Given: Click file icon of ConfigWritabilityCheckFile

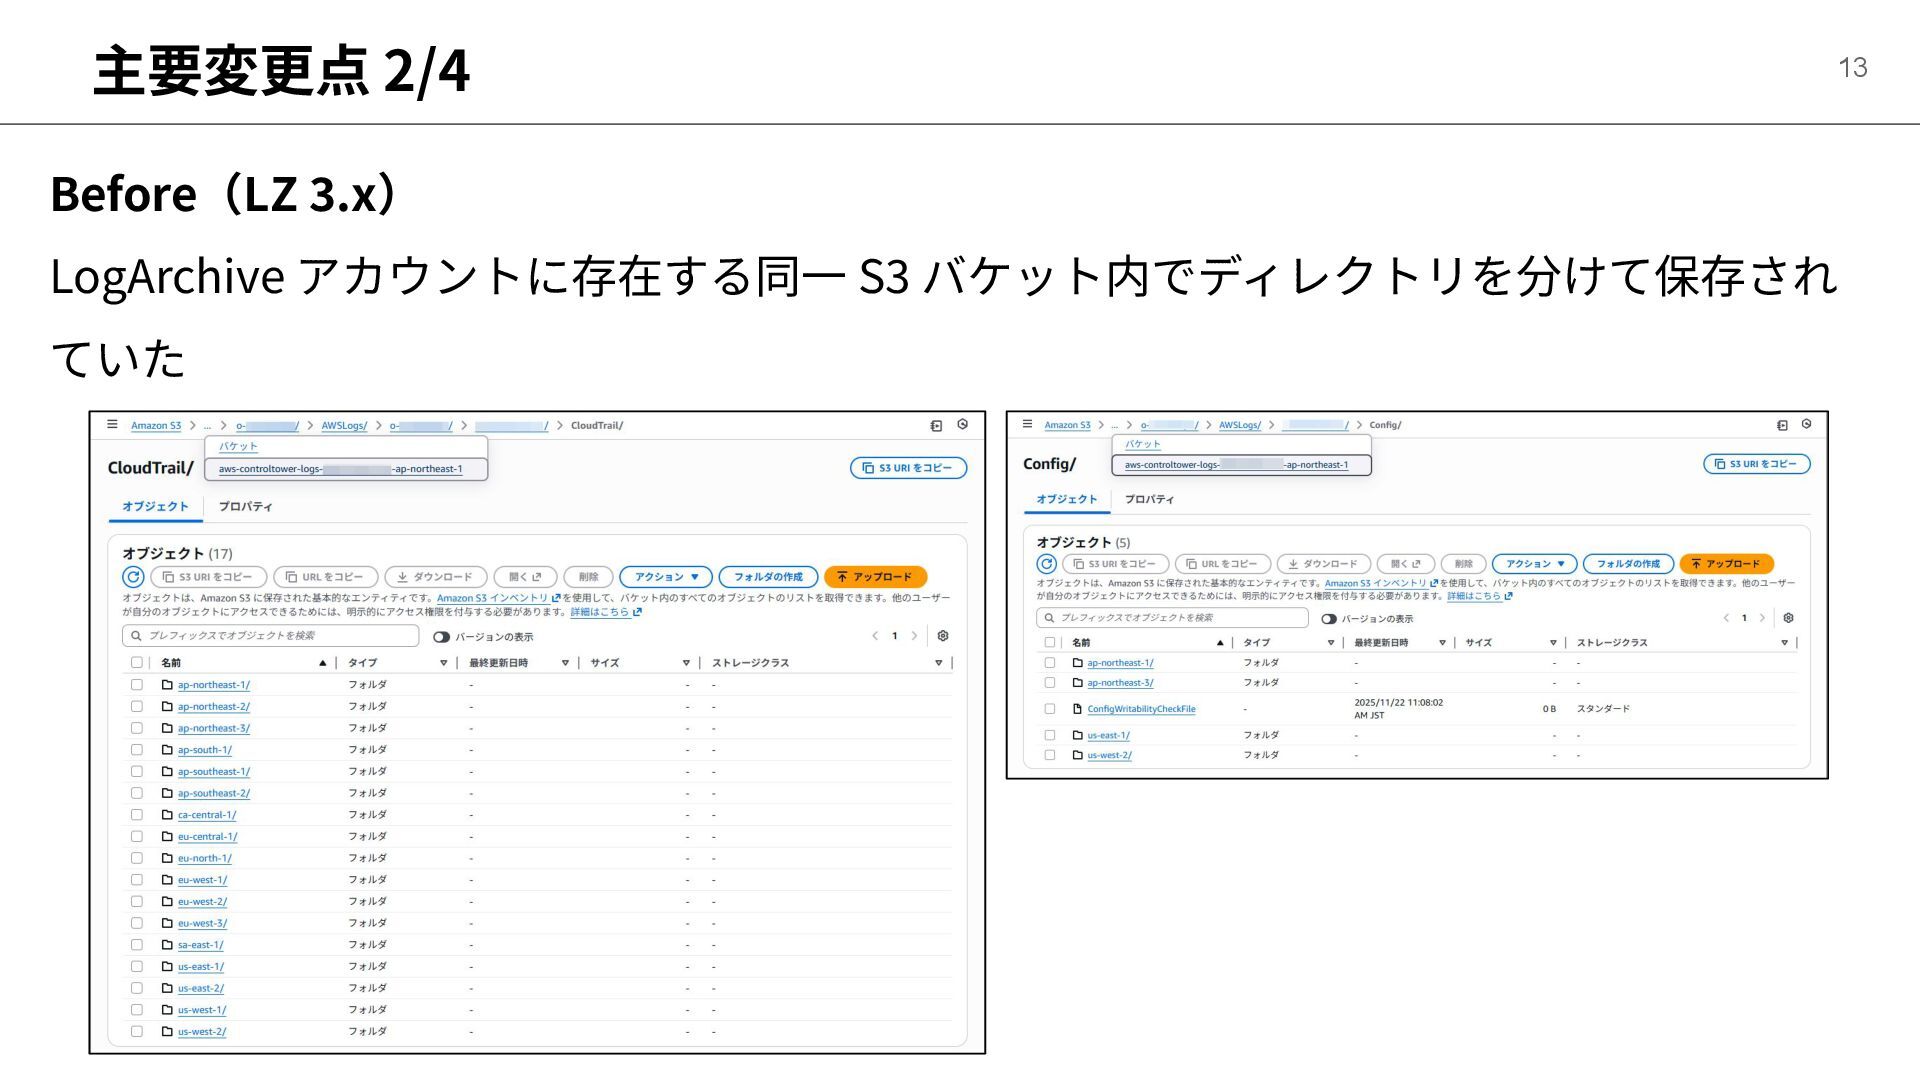Looking at the screenshot, I should point(1077,709).
